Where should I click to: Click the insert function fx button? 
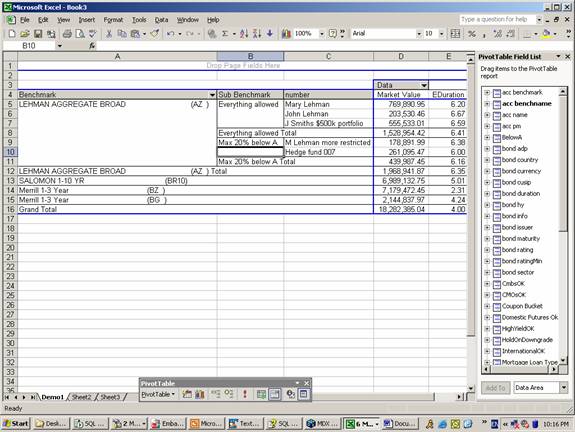point(92,46)
